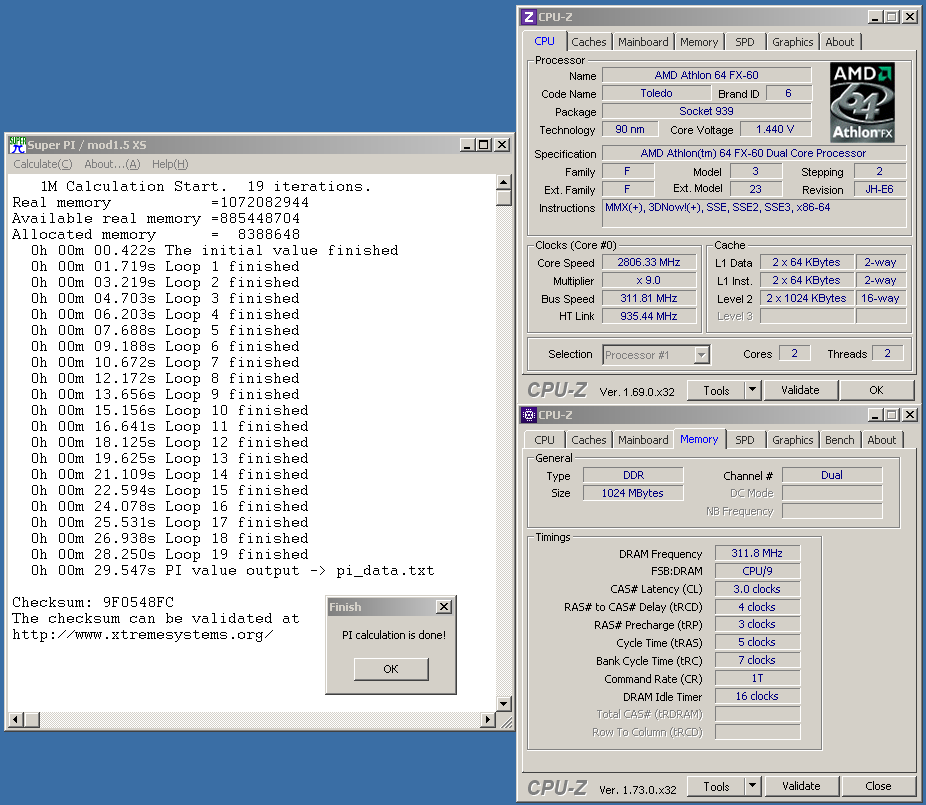Screen dimensions: 926x805
Task: Maximize the Super PI window
Action: pyautogui.click(x=484, y=145)
